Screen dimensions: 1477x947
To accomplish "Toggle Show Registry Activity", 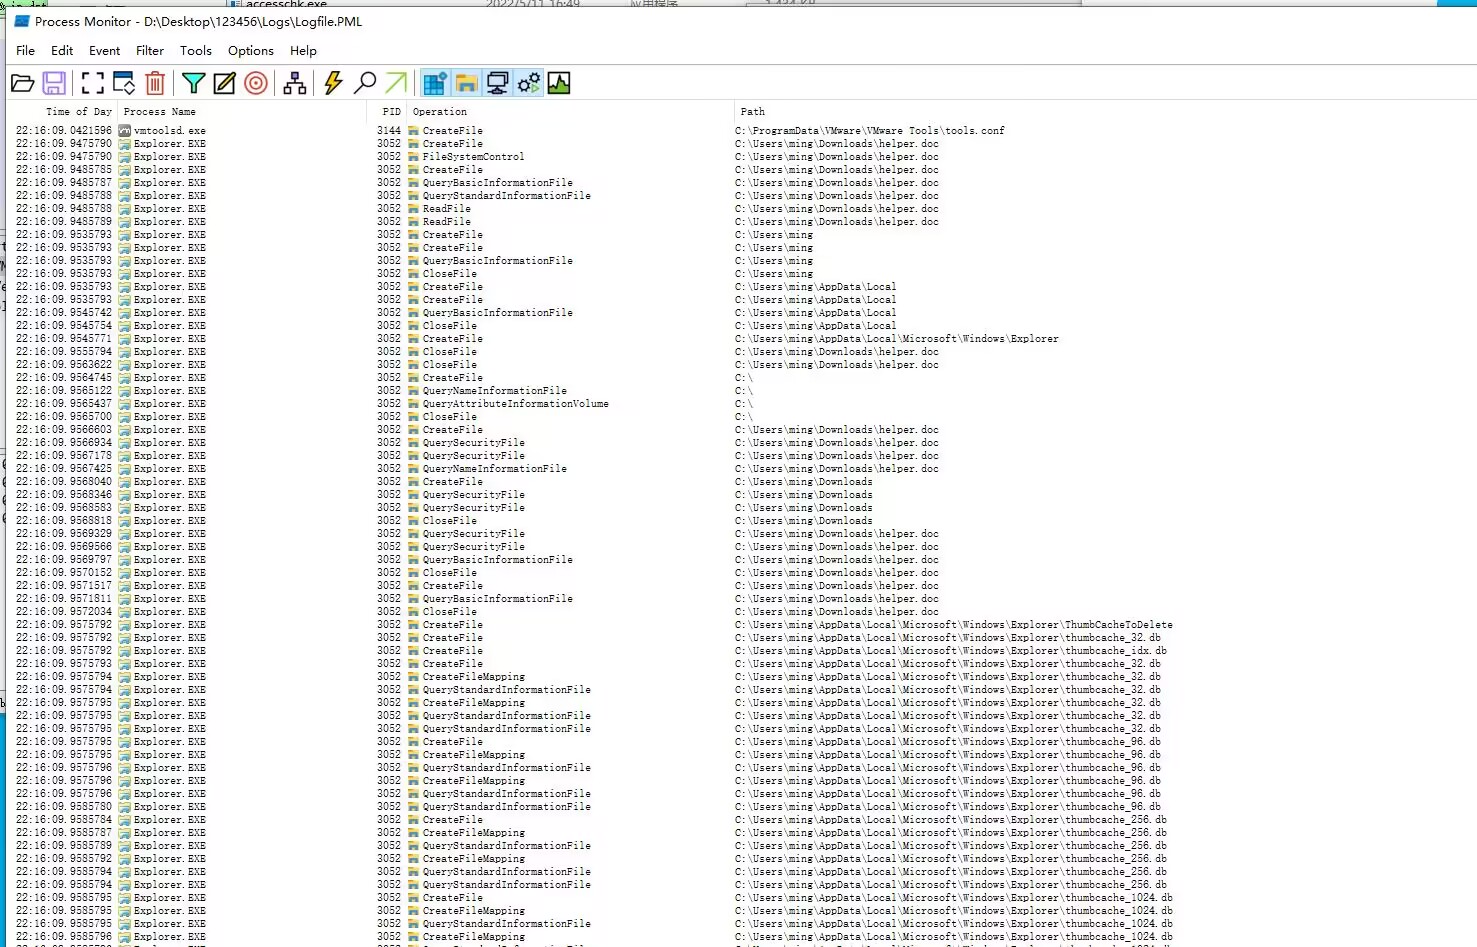I will (x=435, y=83).
